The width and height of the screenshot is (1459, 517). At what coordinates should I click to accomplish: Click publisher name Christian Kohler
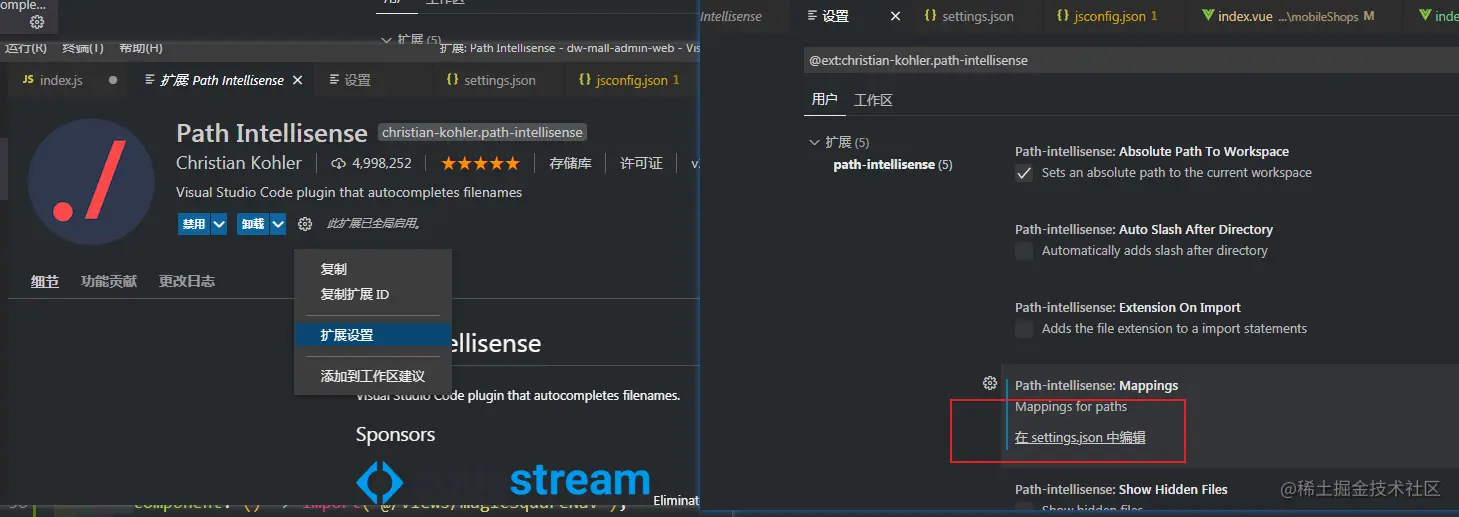tap(239, 163)
